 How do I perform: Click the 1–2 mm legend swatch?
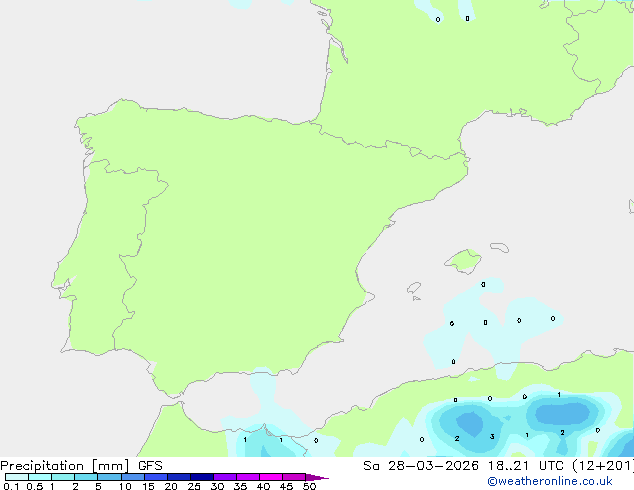pos(63,477)
